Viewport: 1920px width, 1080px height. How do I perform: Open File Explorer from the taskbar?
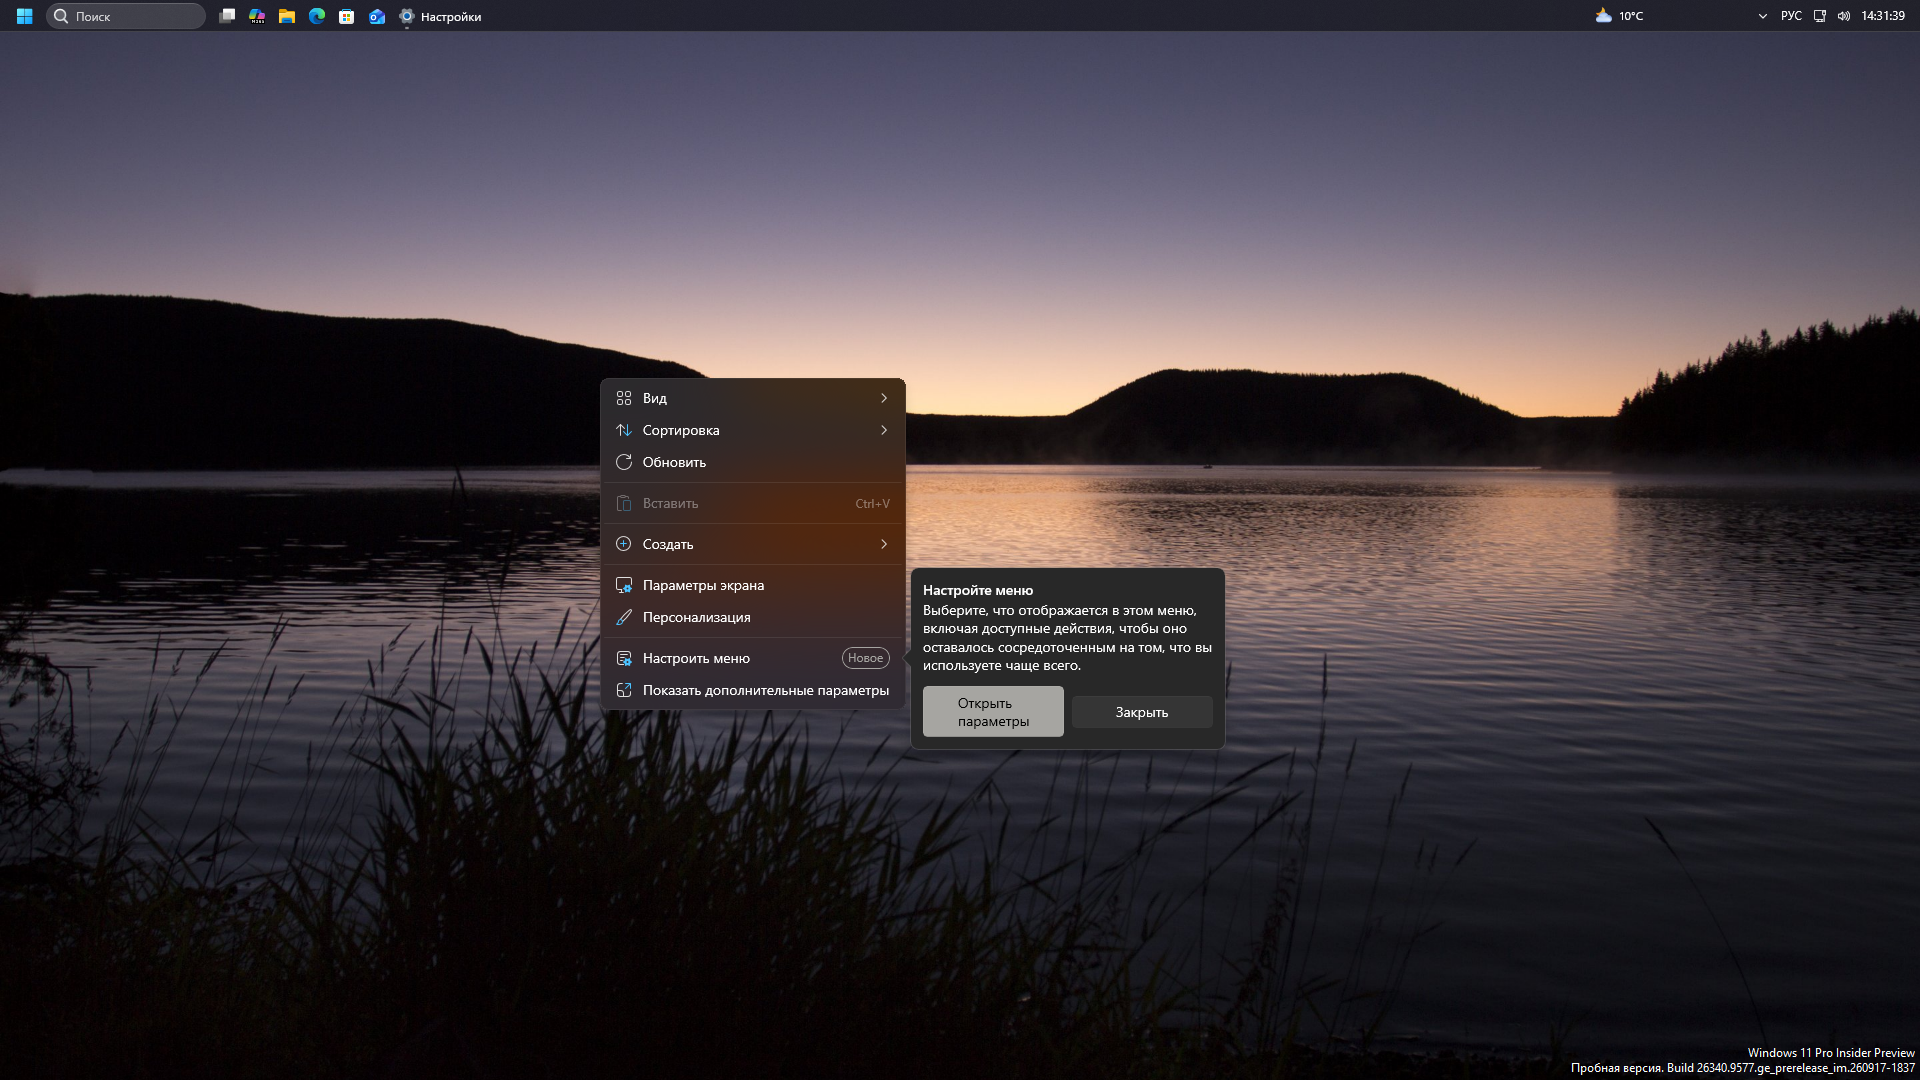287,16
